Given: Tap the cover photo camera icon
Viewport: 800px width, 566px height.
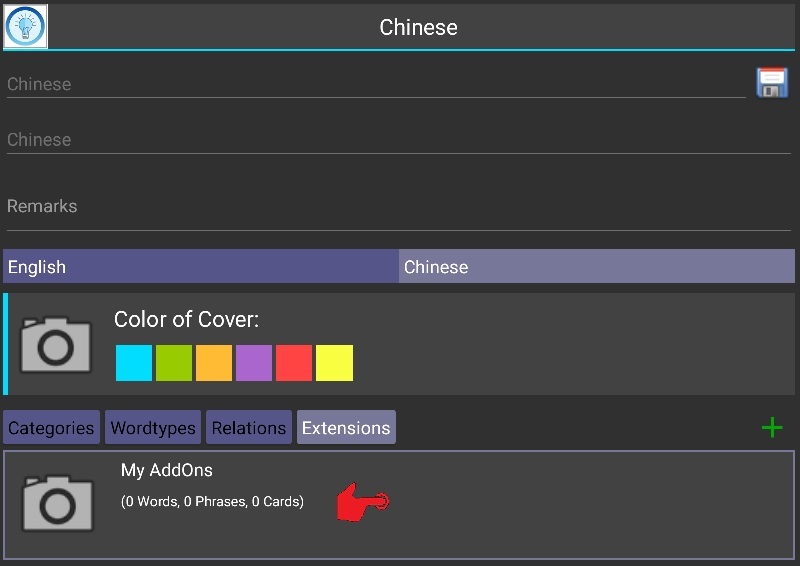Looking at the screenshot, I should coord(56,345).
